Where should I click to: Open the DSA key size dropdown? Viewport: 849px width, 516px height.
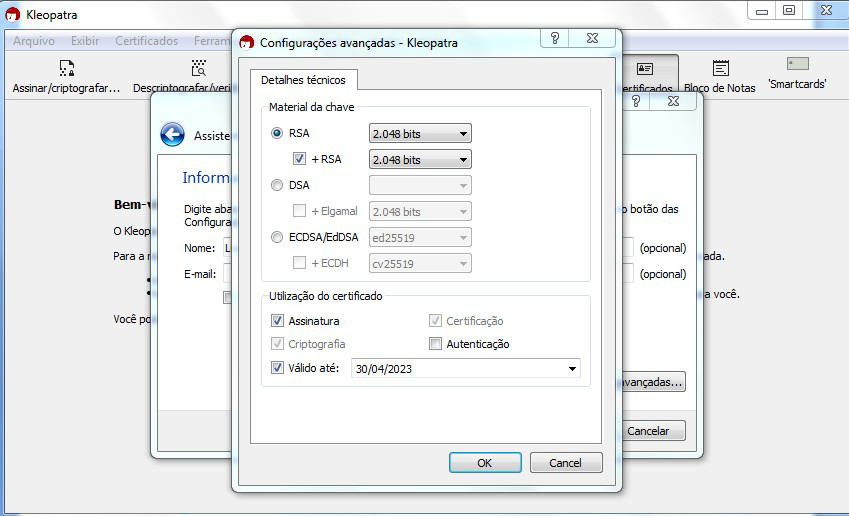coord(420,186)
